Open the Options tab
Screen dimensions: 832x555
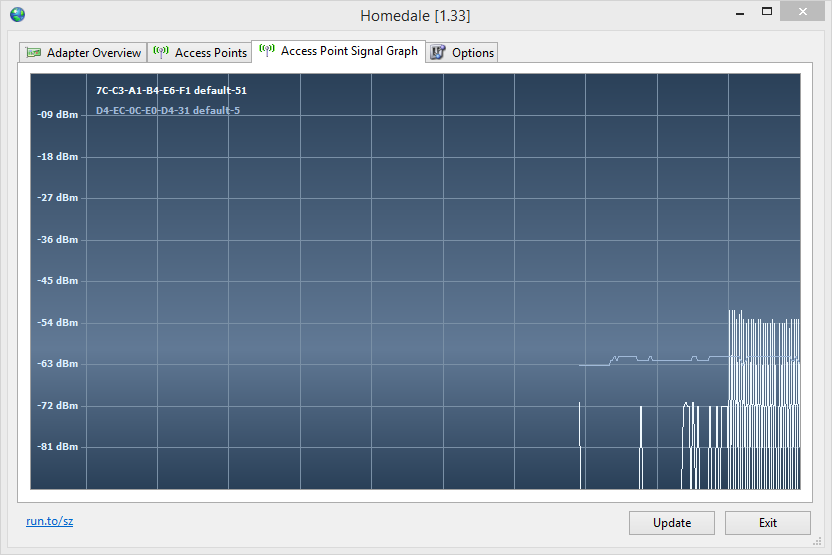pyautogui.click(x=462, y=53)
